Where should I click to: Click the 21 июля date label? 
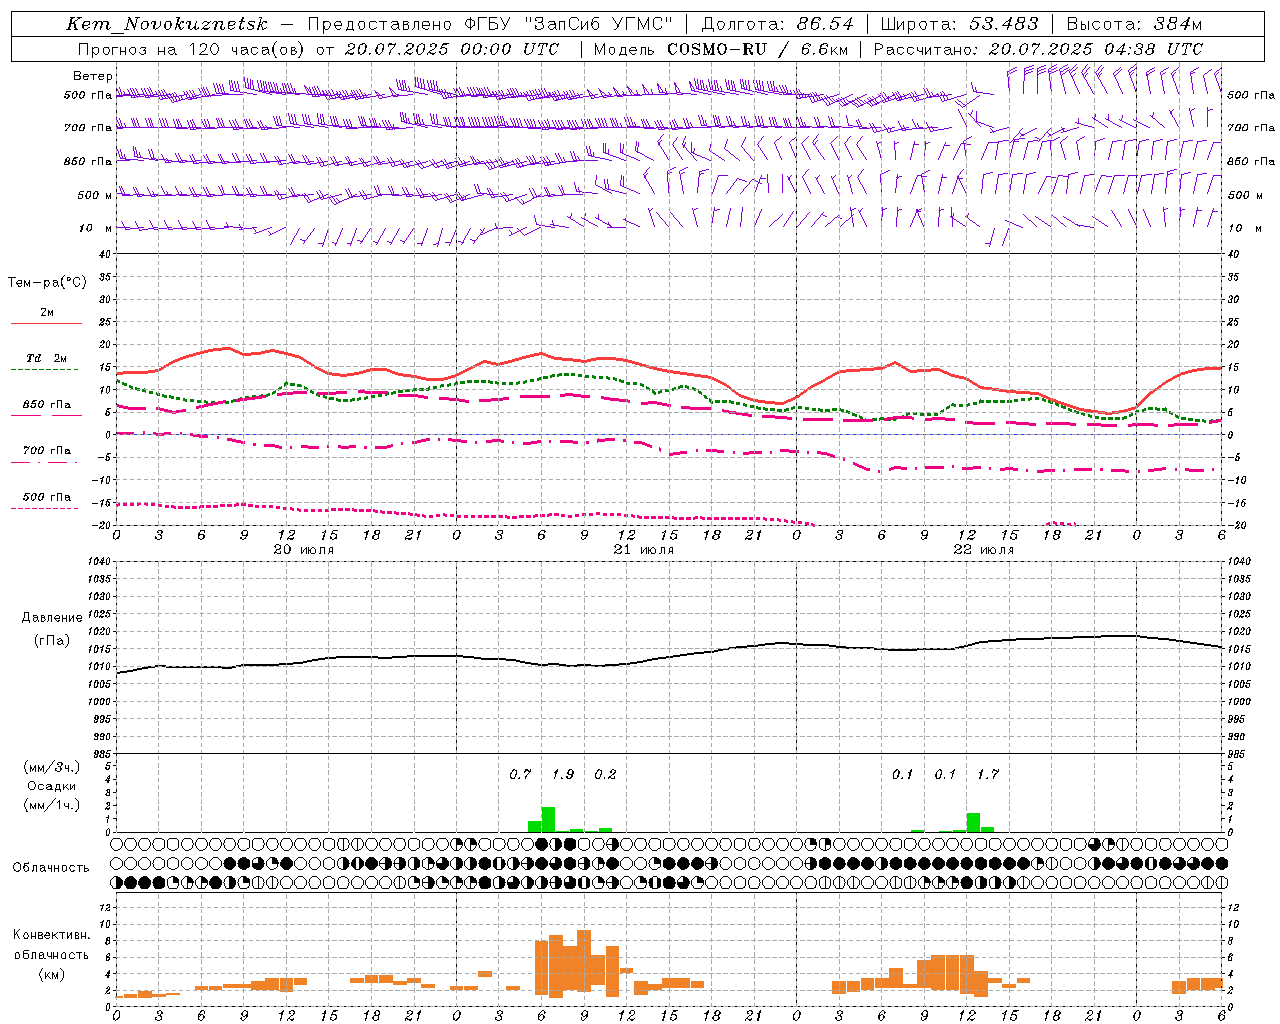click(644, 550)
